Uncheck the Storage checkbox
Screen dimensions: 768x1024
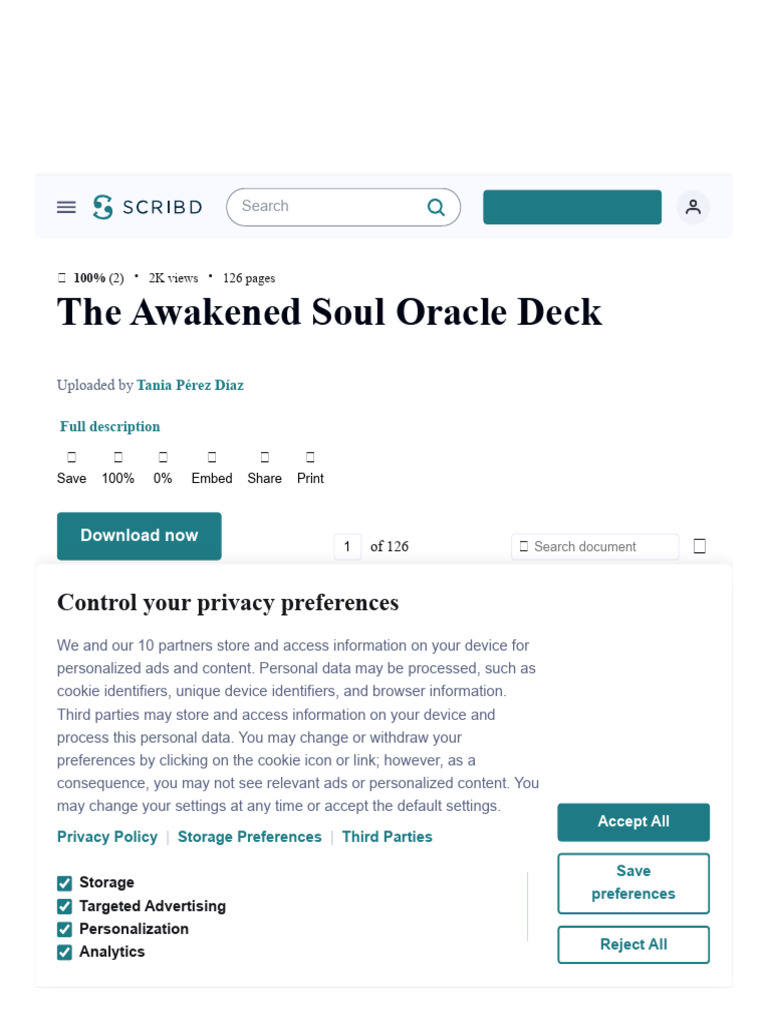click(x=65, y=883)
